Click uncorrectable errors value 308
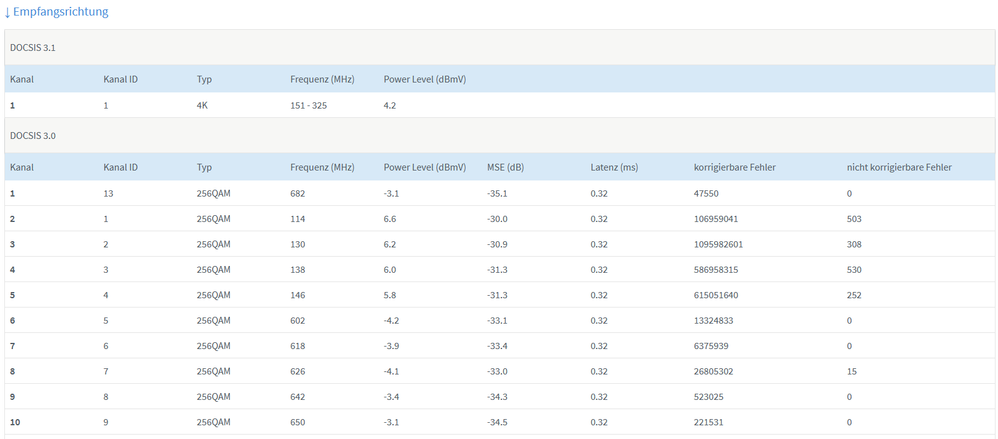This screenshot has width=998, height=439. (854, 244)
